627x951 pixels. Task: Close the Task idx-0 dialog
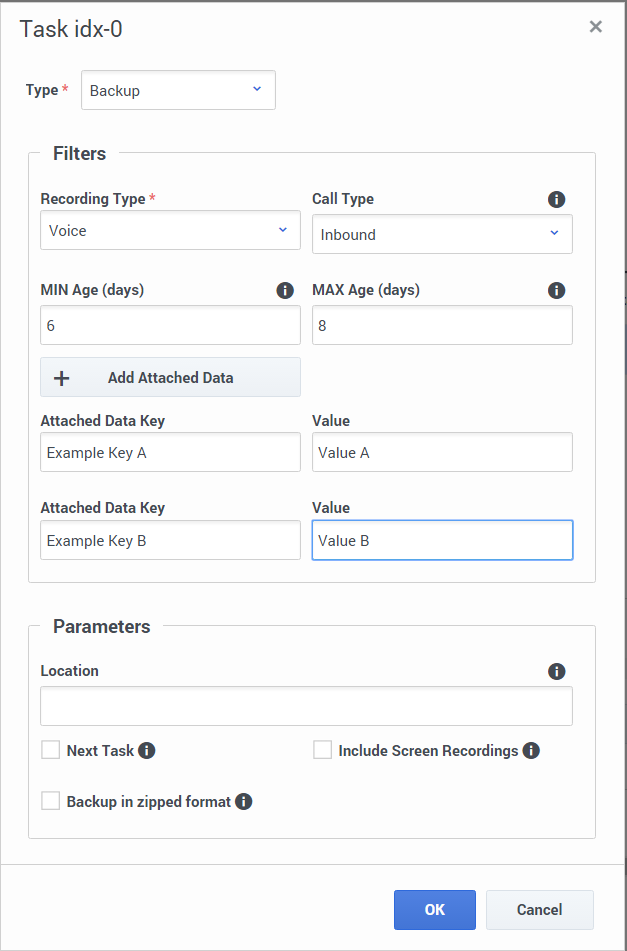click(596, 27)
